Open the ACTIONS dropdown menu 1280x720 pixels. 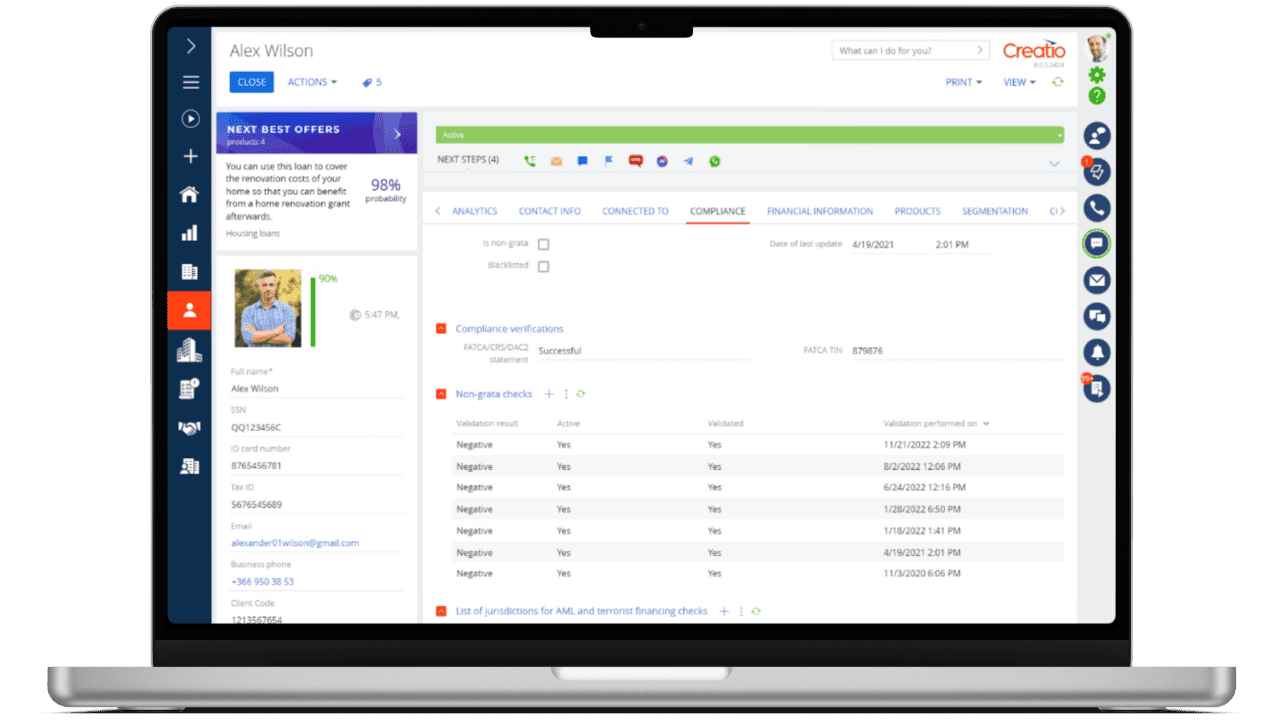[x=312, y=82]
